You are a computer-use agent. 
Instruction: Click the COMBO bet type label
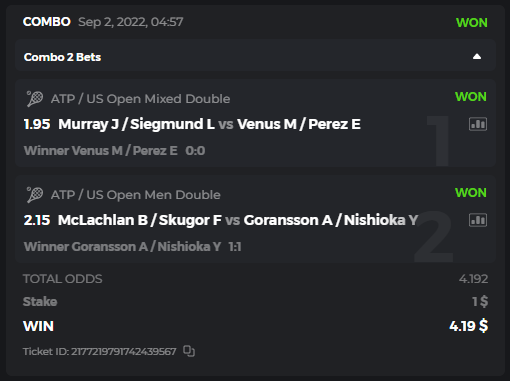(47, 22)
